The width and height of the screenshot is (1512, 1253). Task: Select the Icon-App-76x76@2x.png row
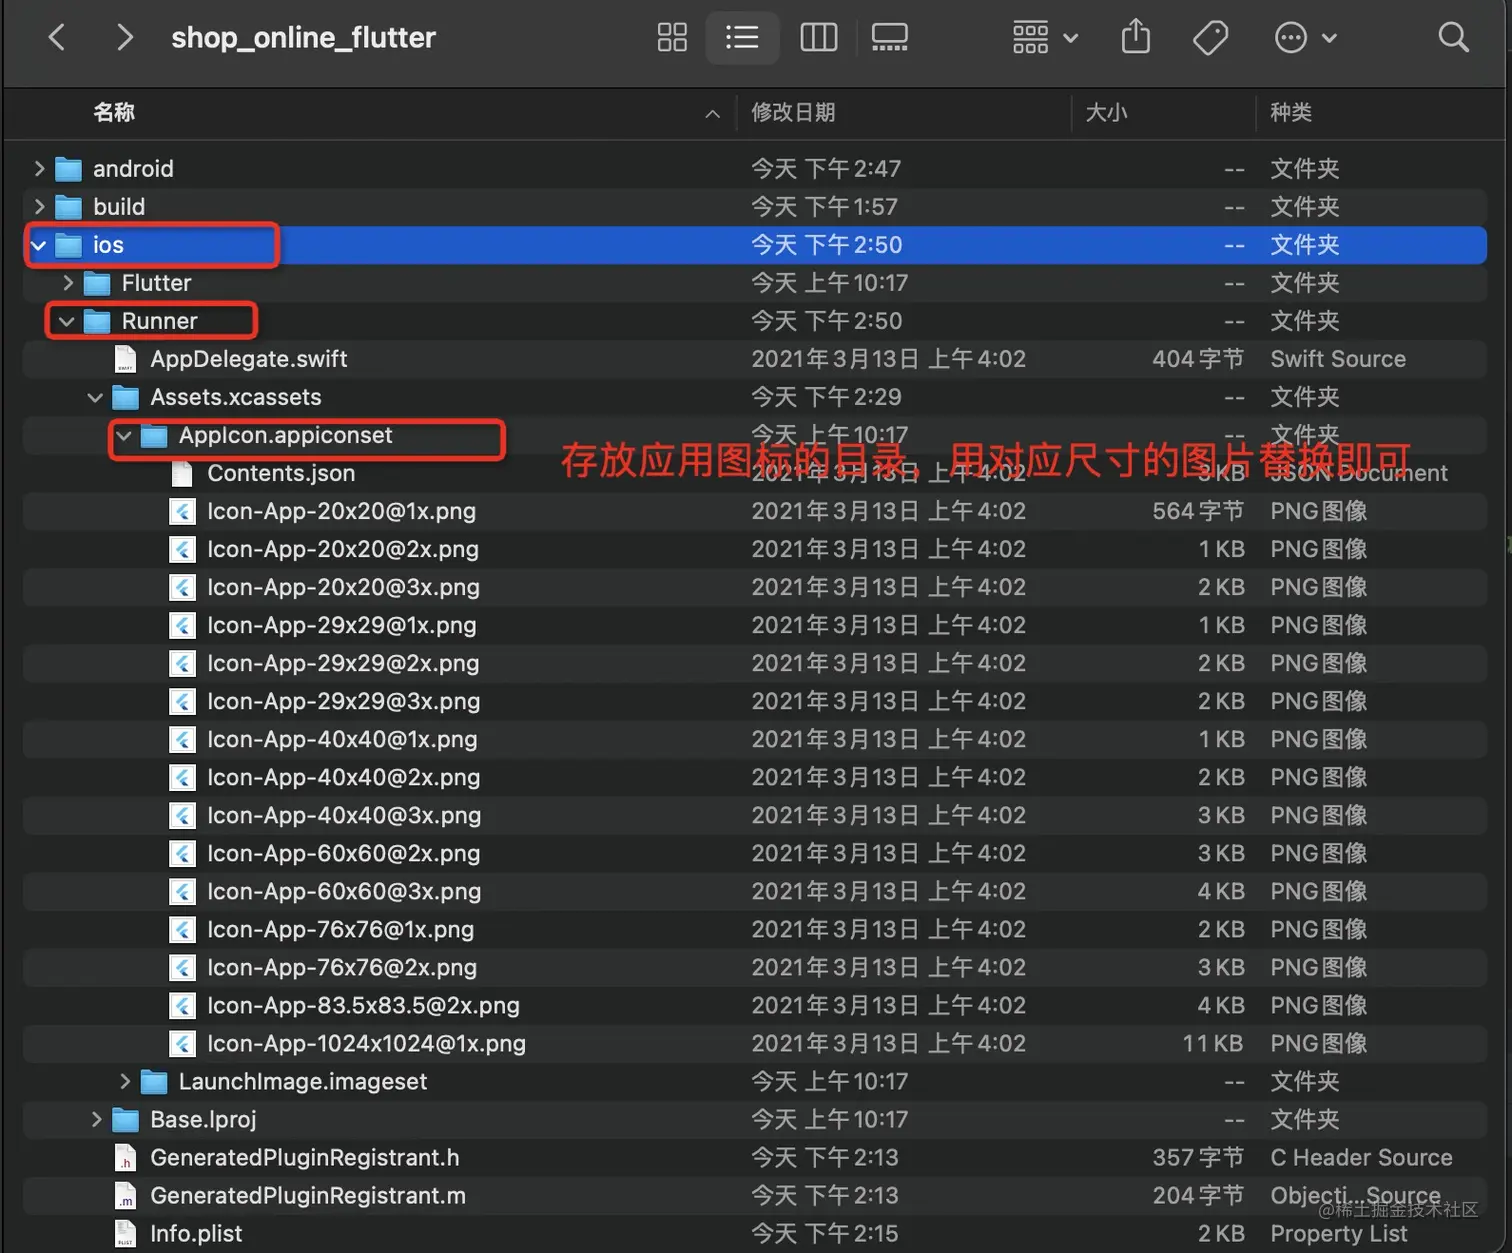click(x=755, y=967)
